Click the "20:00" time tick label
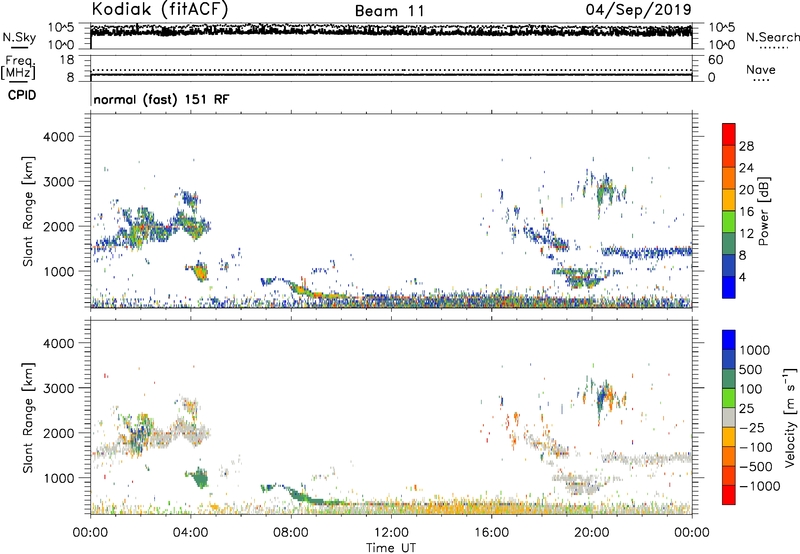 coord(591,533)
